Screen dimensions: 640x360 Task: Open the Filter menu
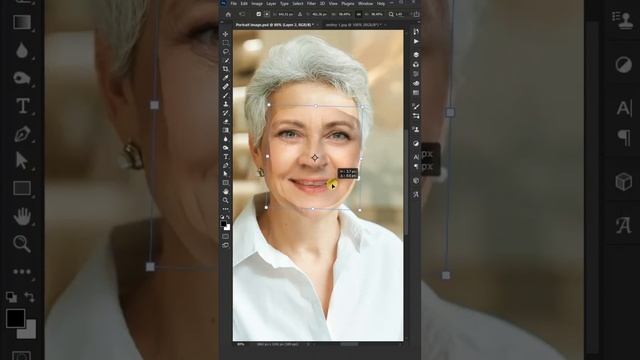311,3
